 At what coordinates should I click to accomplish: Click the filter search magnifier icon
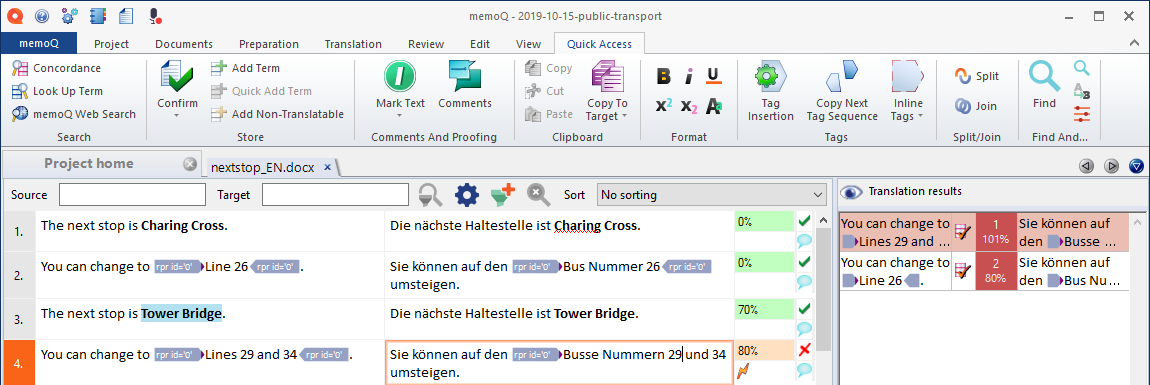click(x=430, y=195)
